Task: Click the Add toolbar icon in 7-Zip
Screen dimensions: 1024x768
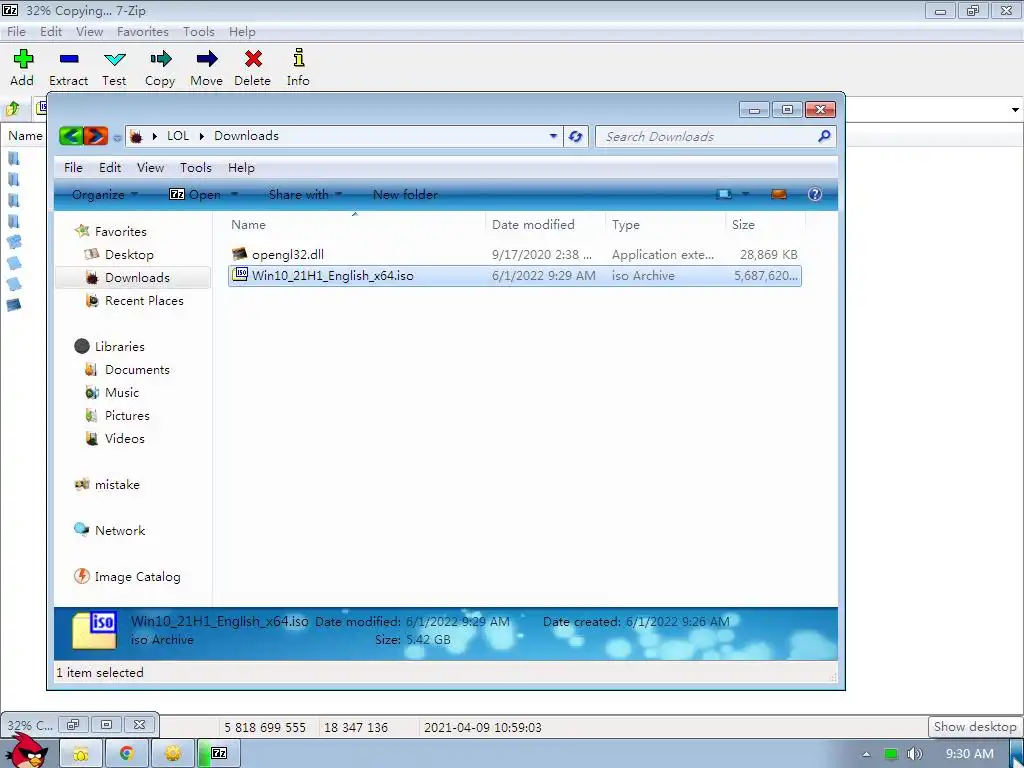Action: 23,59
